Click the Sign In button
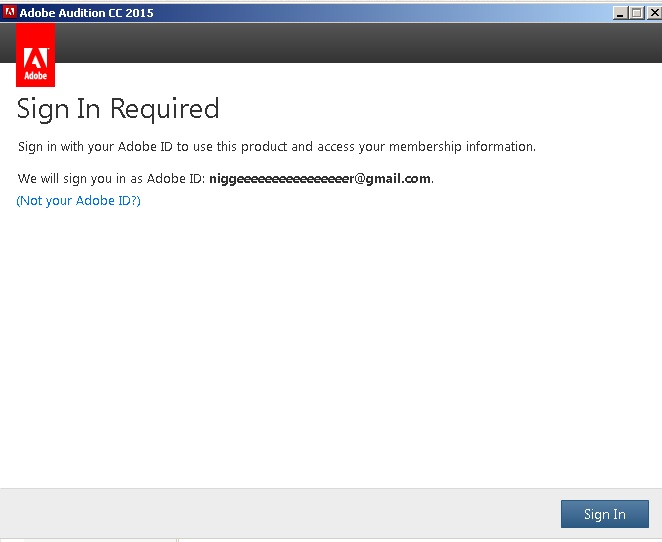The image size is (662, 542). pos(605,514)
